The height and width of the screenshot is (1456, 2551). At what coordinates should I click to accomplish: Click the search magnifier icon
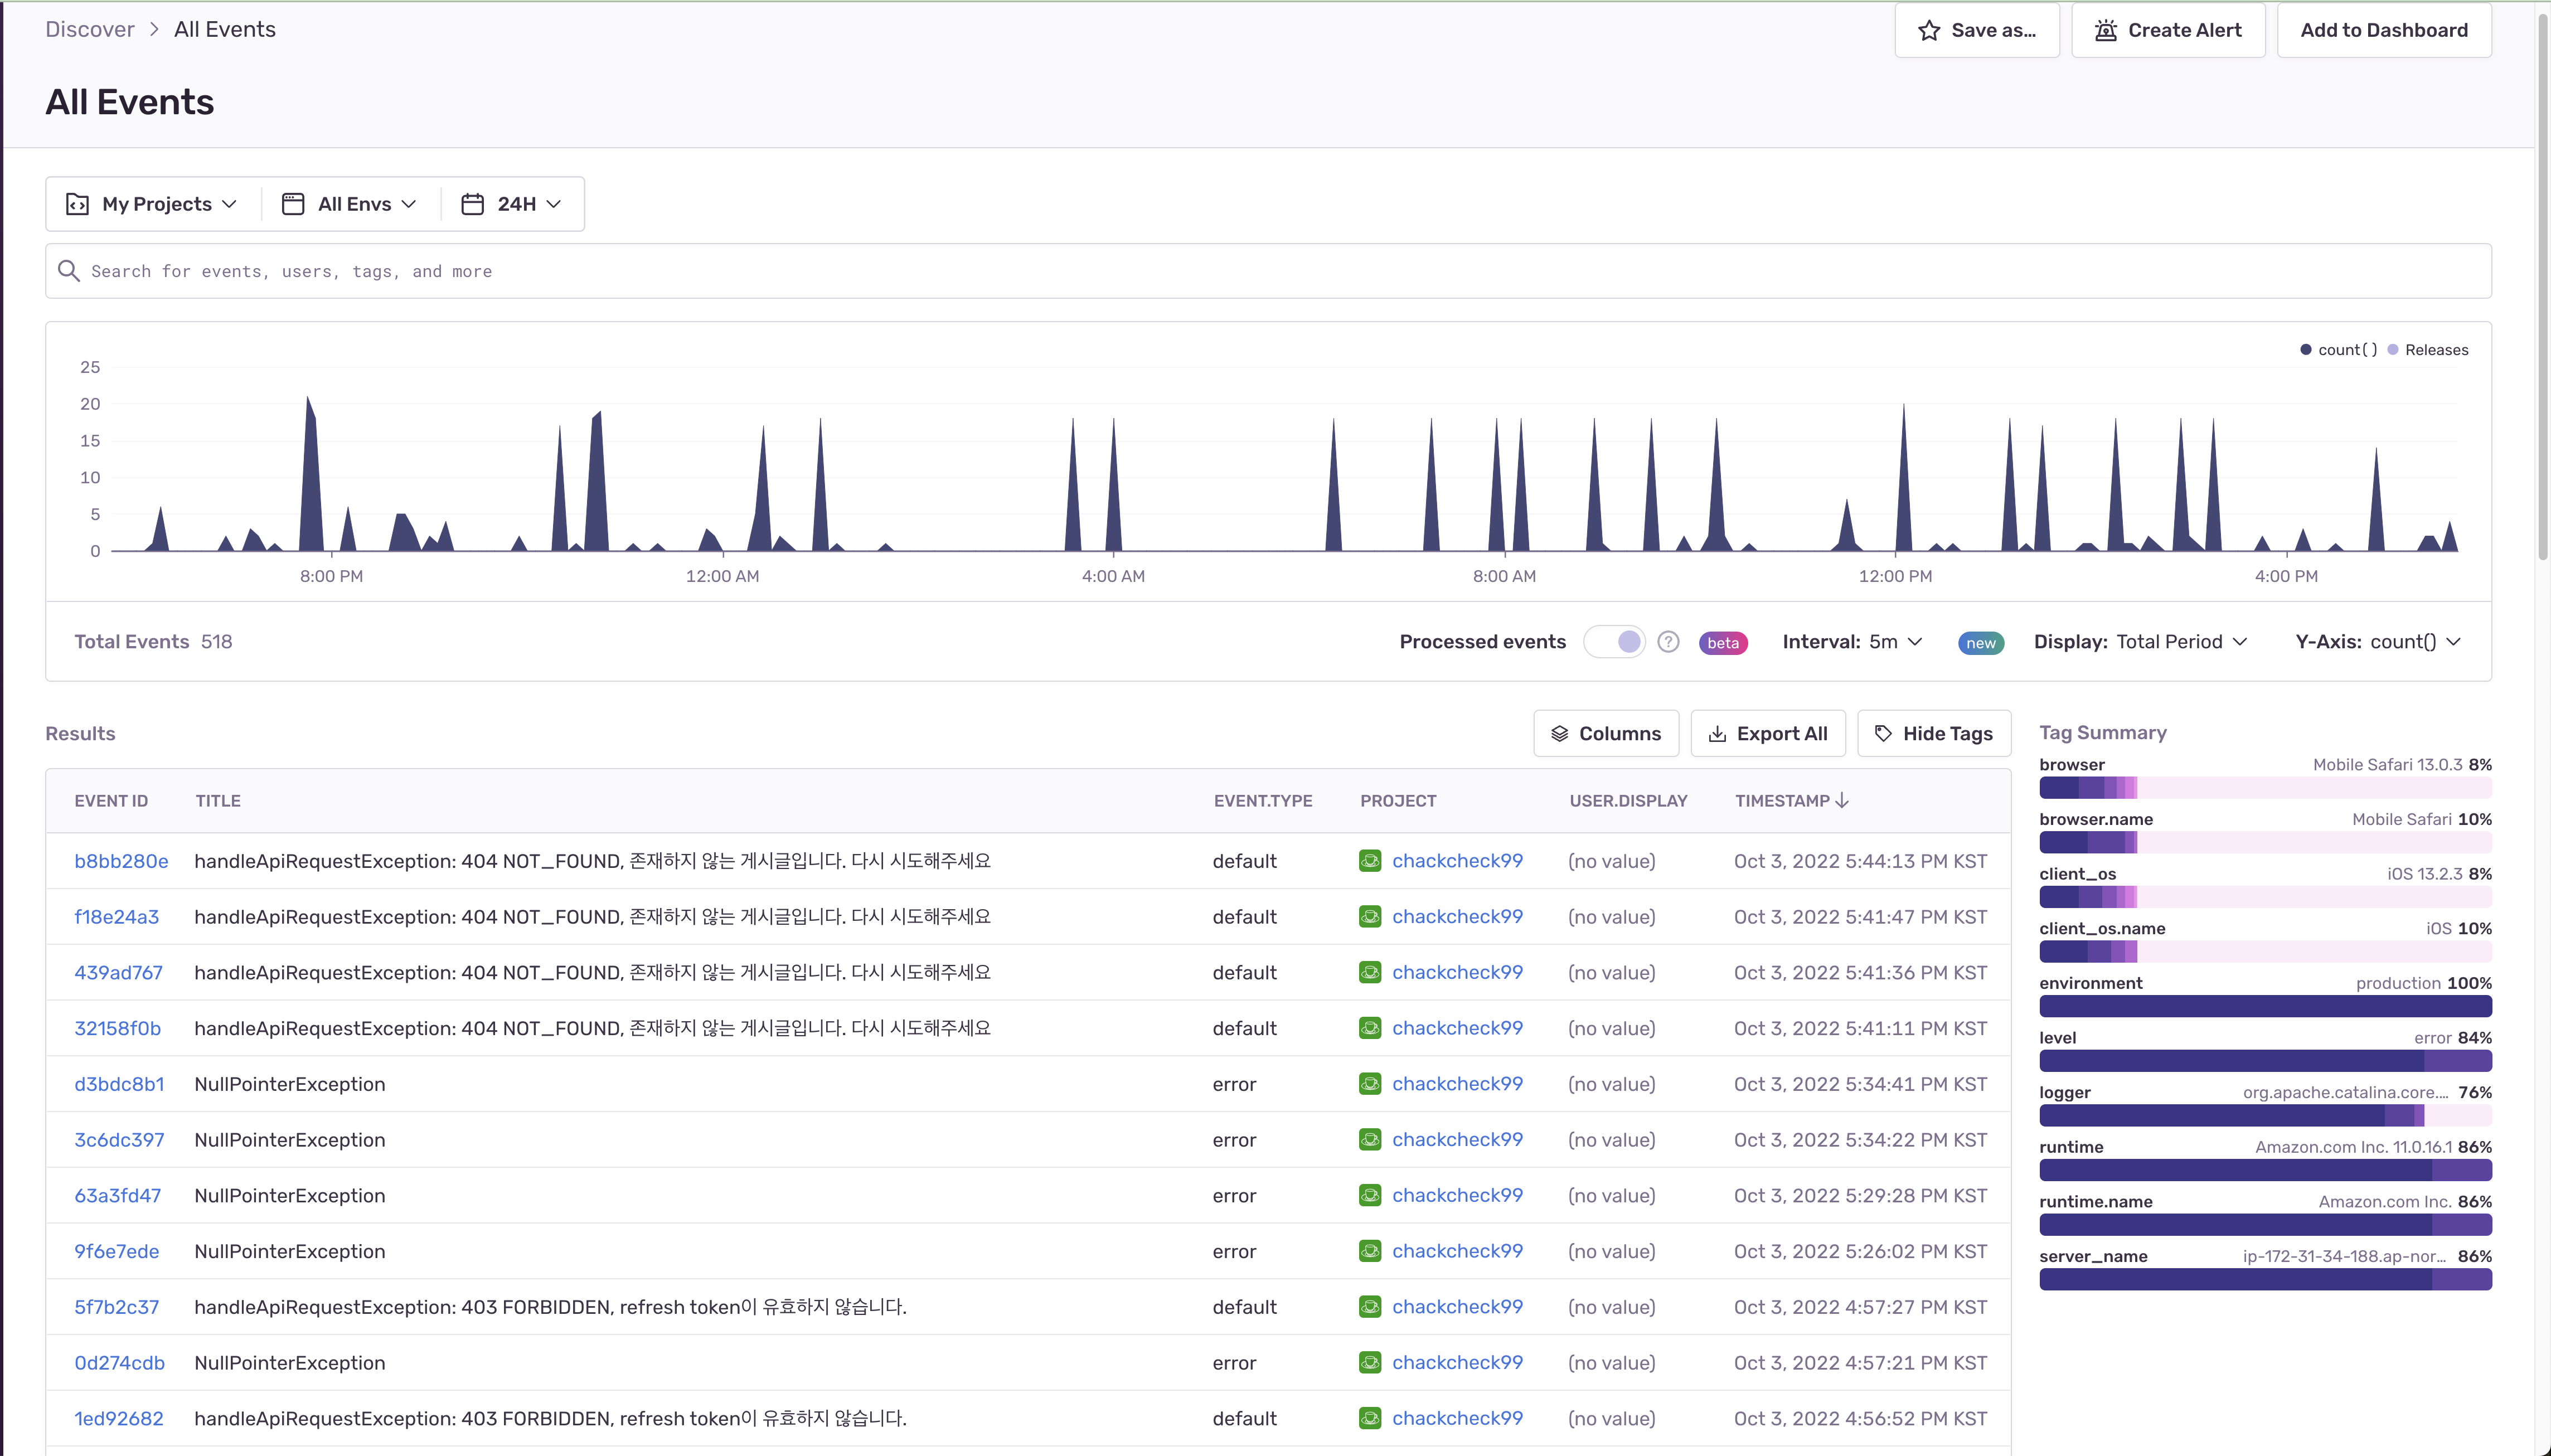[68, 271]
